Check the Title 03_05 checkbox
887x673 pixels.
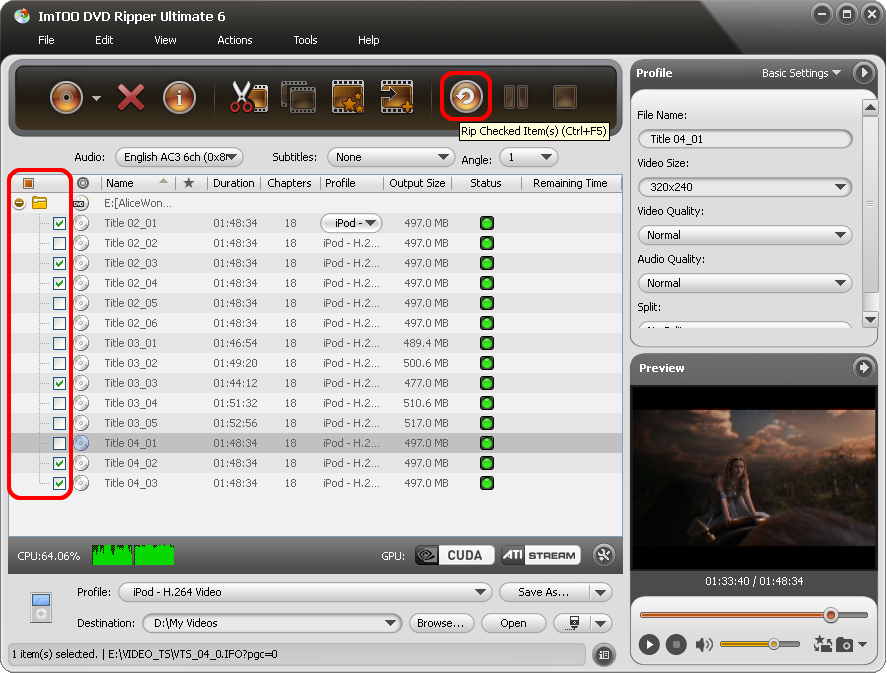pos(59,423)
